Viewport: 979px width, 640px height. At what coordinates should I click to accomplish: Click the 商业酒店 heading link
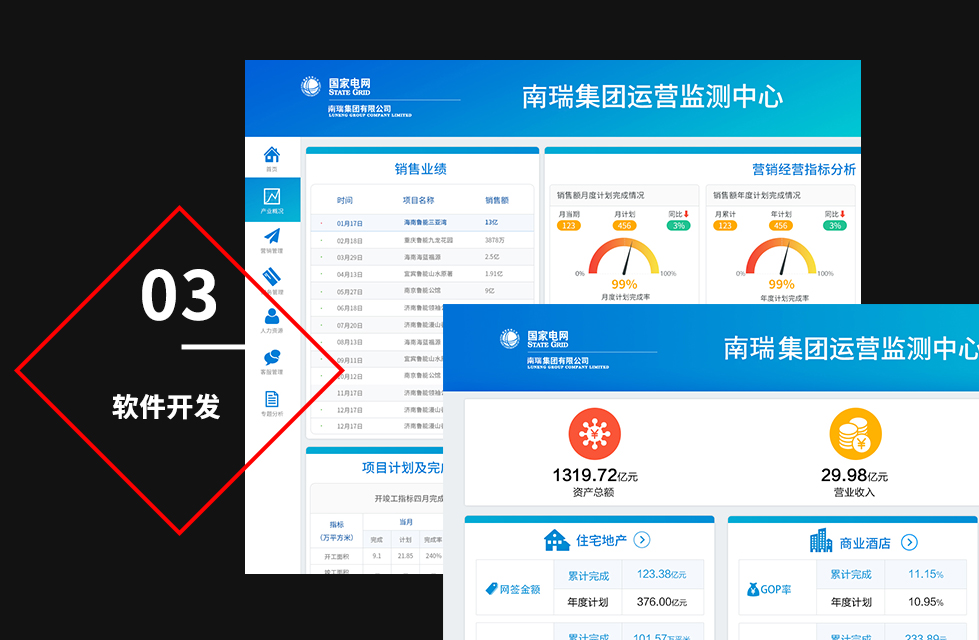point(865,543)
